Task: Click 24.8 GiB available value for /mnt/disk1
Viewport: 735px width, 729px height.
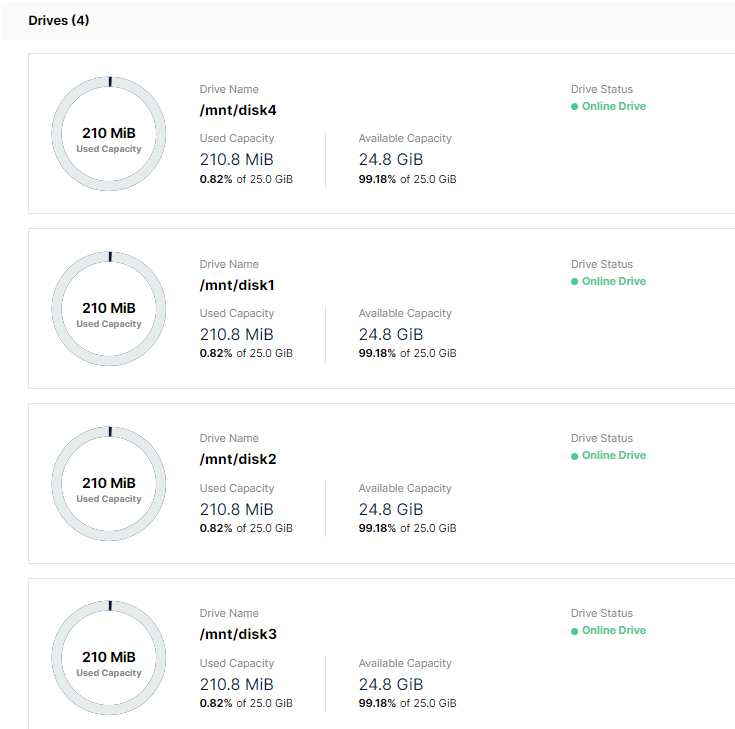Action: point(391,334)
